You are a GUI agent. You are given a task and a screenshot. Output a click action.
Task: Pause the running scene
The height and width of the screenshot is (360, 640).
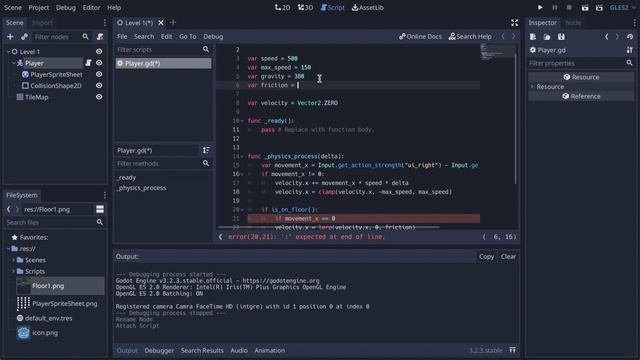[555, 7]
